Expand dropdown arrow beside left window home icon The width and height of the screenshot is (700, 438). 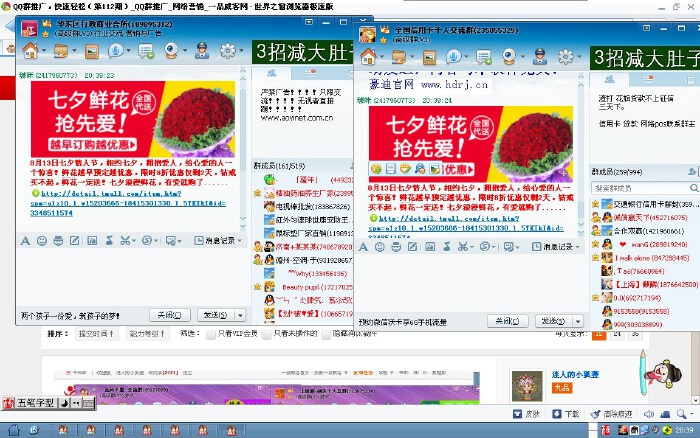44,51
